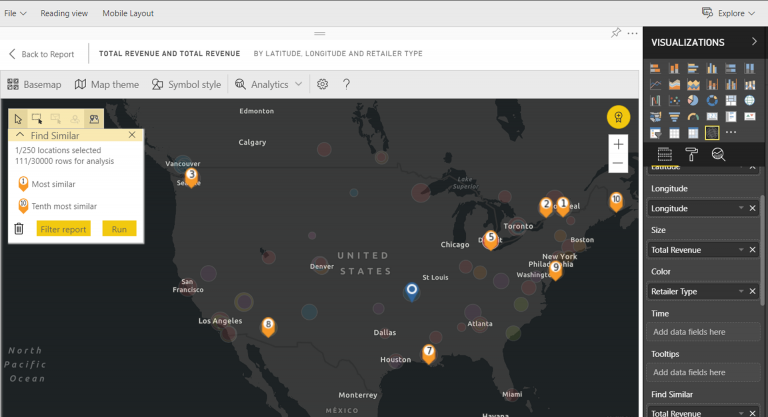Remove Retailer Type from Color

click(752, 292)
